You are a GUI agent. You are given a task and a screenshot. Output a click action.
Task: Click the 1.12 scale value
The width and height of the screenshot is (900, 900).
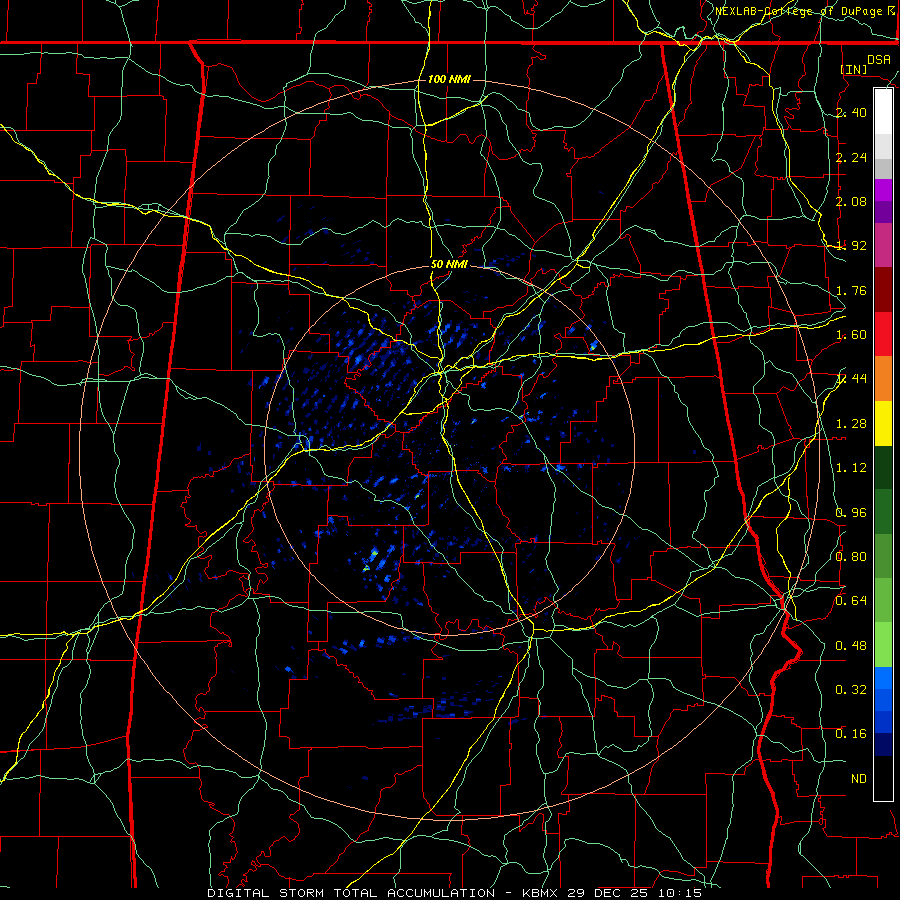point(851,468)
